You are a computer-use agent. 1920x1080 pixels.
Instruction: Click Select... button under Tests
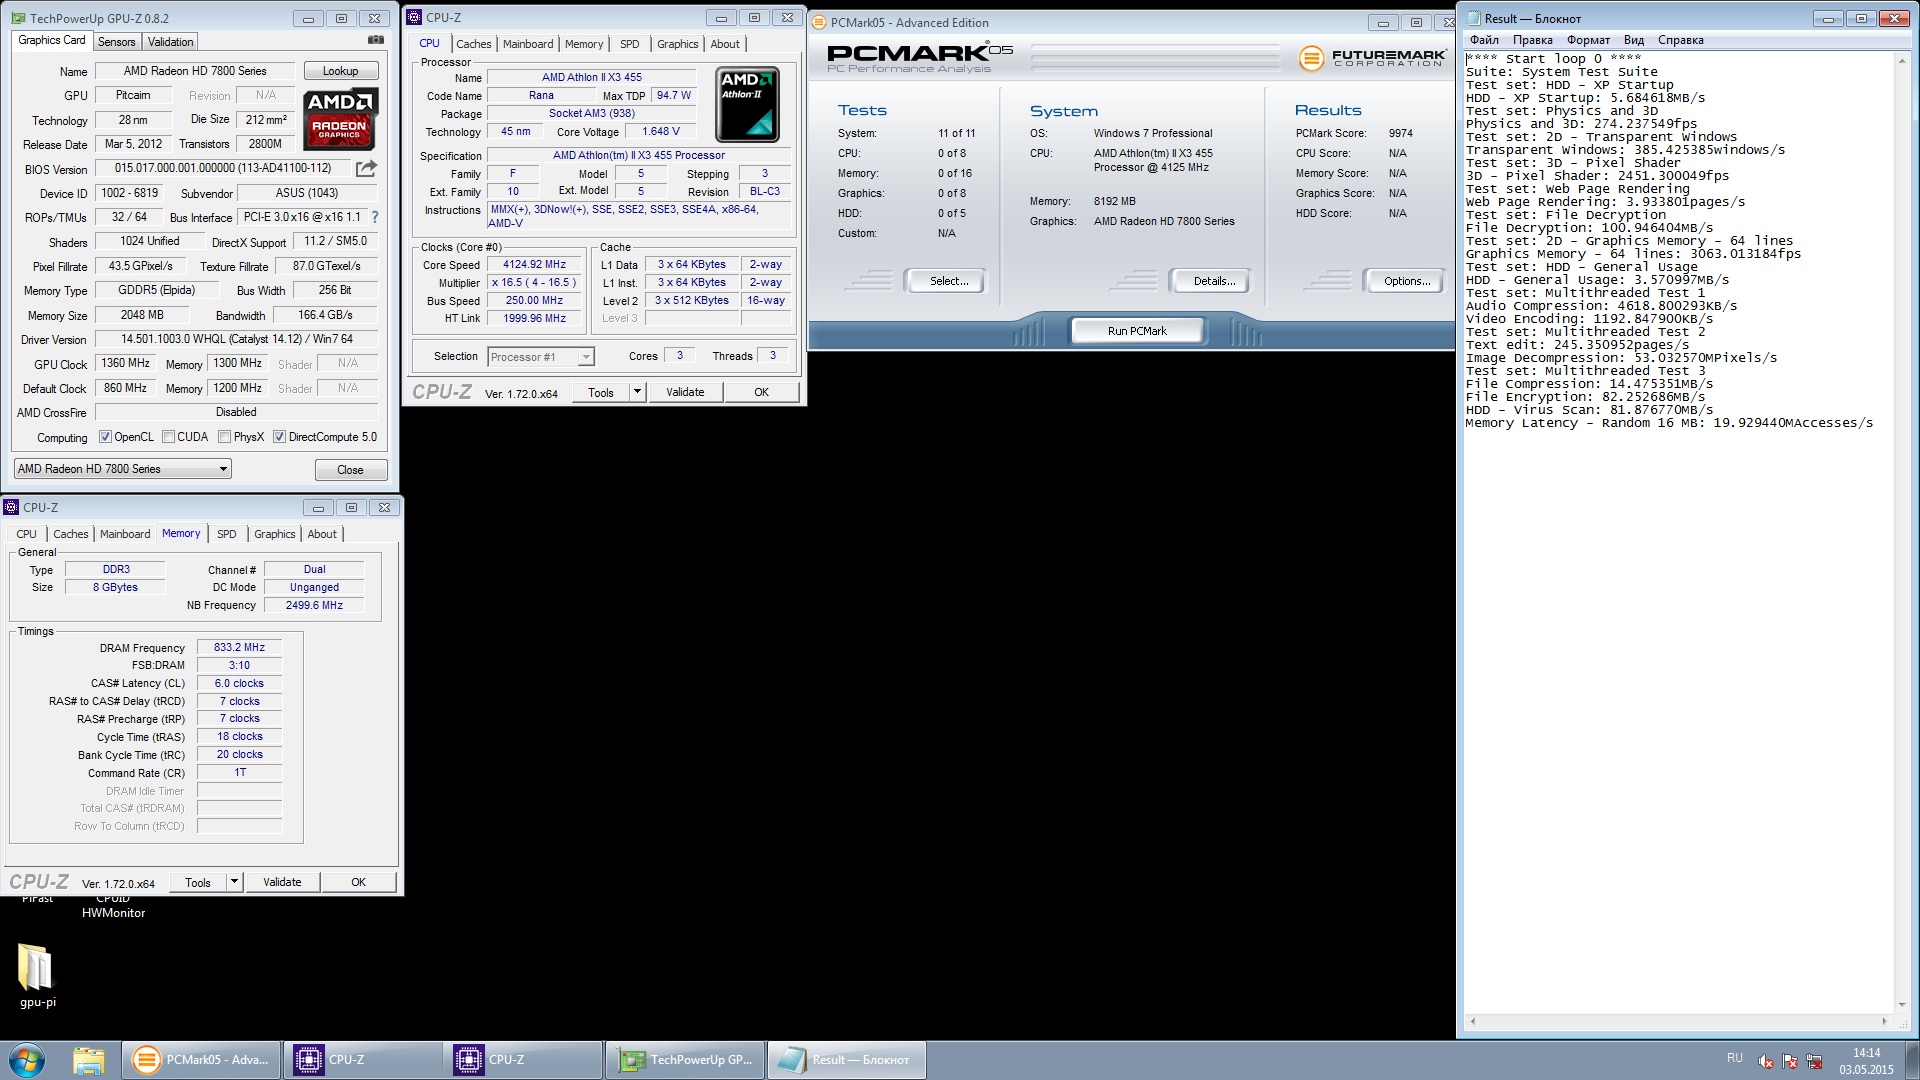[x=948, y=281]
